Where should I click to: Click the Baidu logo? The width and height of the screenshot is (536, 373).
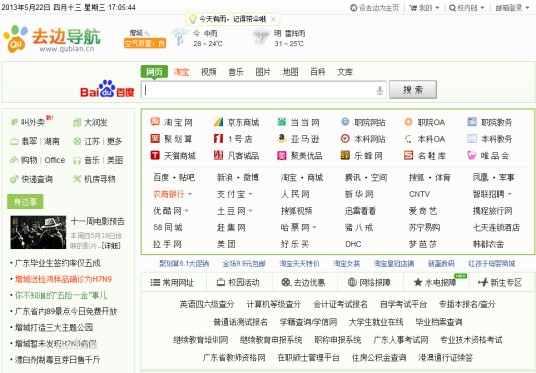107,89
